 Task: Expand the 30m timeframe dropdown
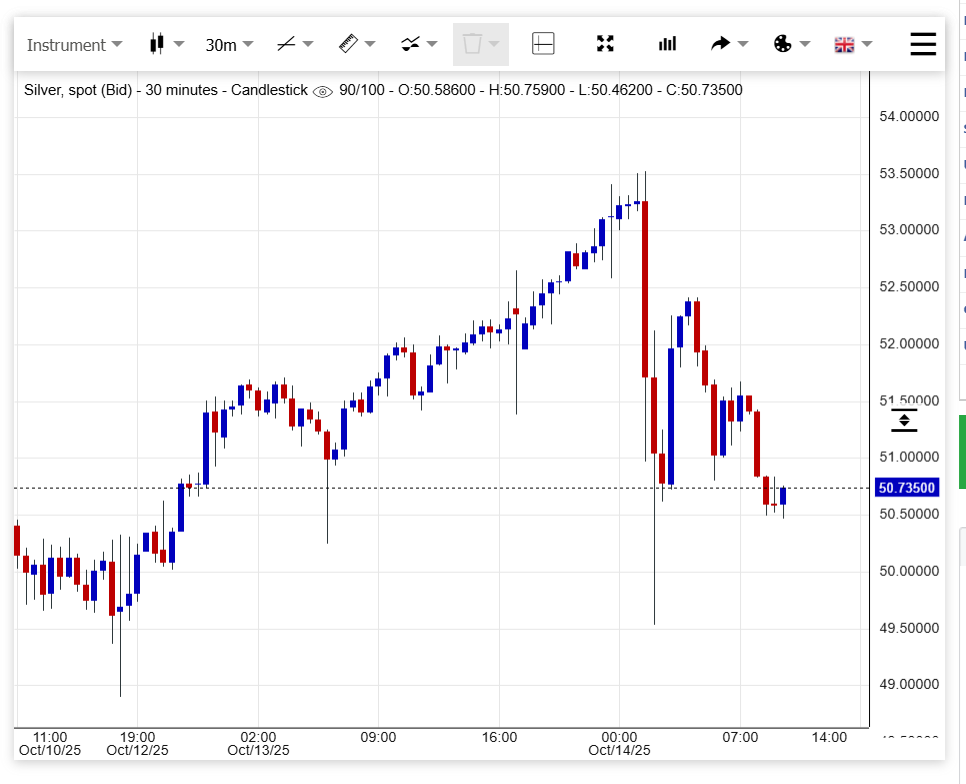tap(229, 45)
